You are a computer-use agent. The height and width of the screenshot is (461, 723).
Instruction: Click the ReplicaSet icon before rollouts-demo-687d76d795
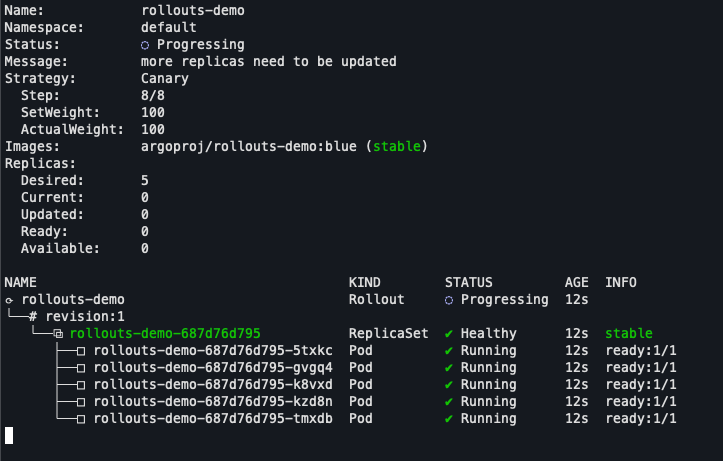(x=58, y=334)
